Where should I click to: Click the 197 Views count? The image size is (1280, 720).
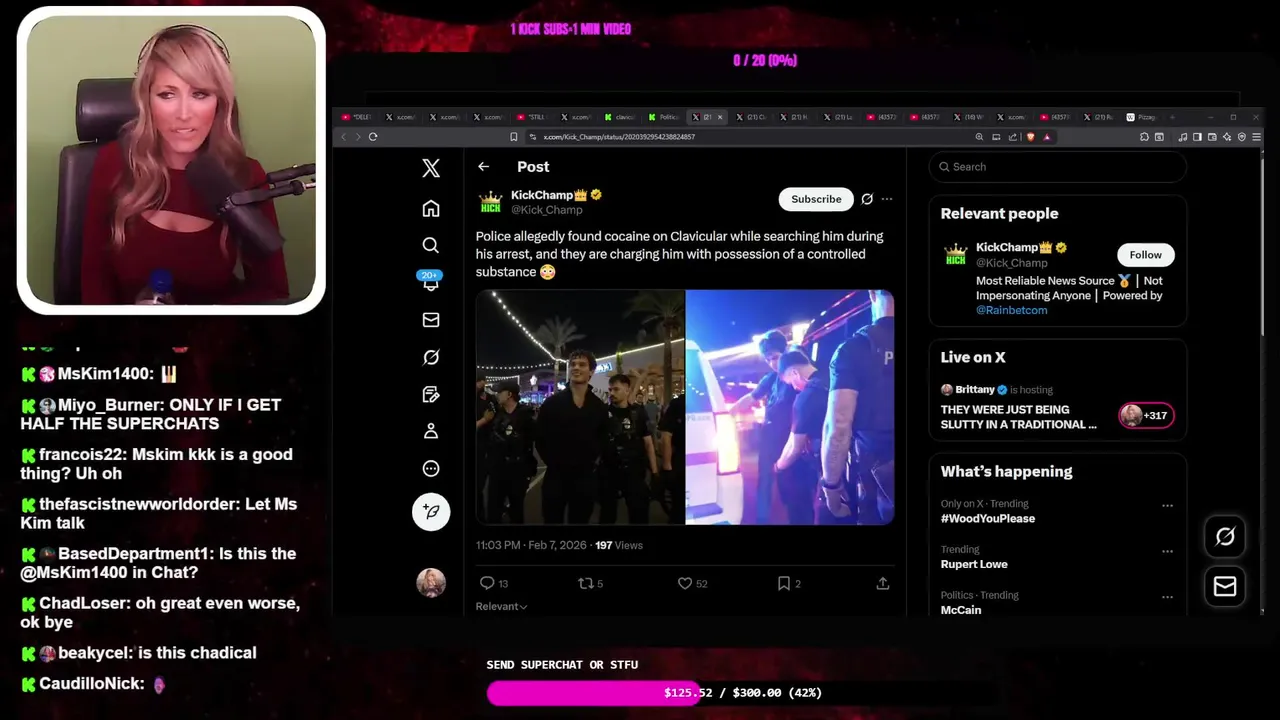click(618, 545)
